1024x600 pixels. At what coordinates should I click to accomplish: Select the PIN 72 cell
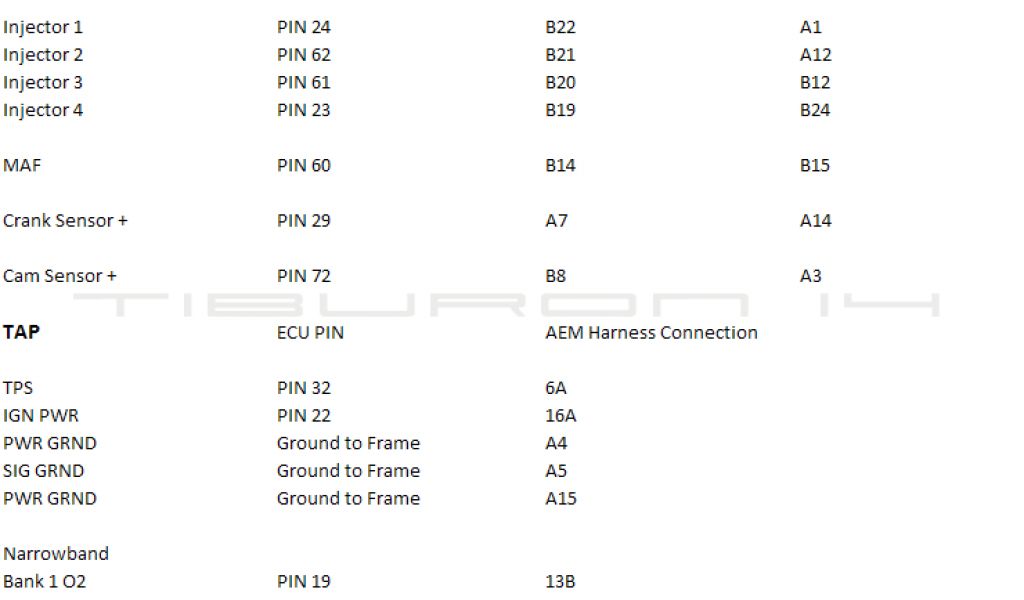click(x=303, y=276)
